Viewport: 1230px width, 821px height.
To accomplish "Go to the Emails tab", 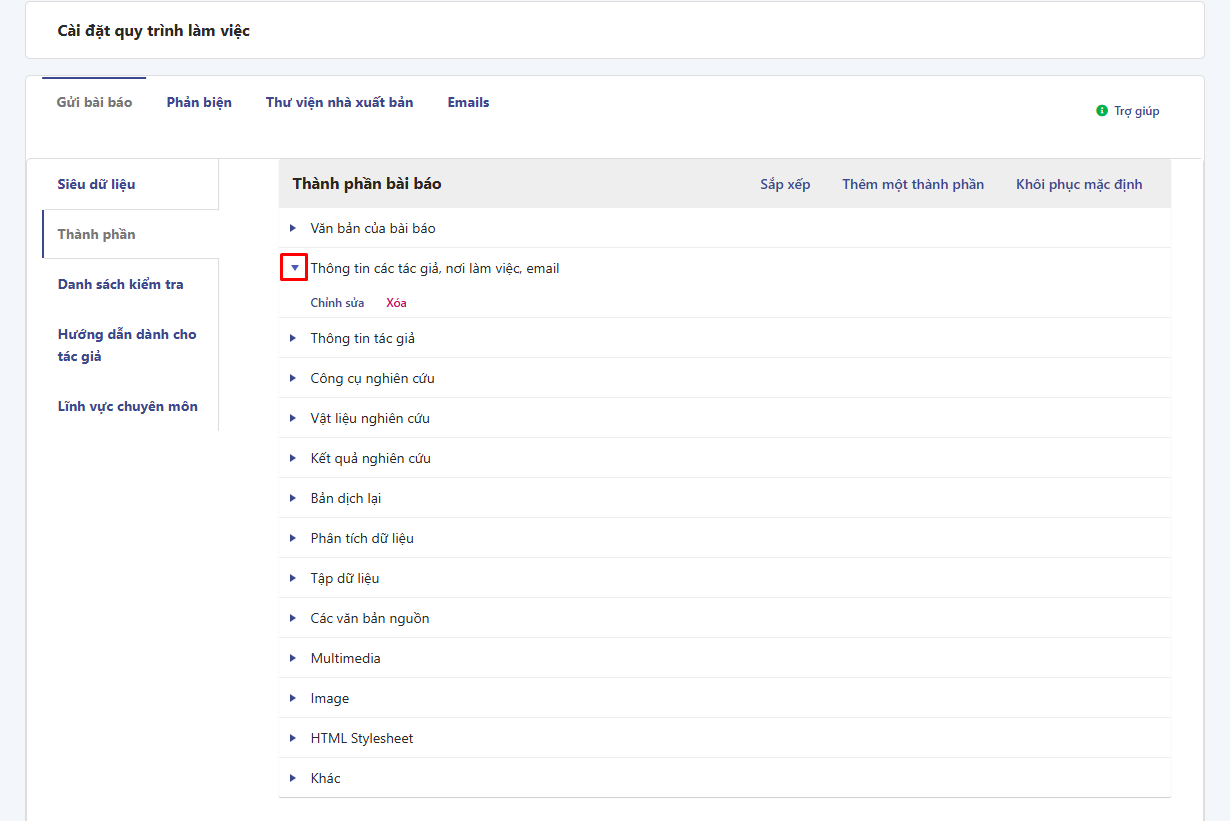I will coord(468,102).
